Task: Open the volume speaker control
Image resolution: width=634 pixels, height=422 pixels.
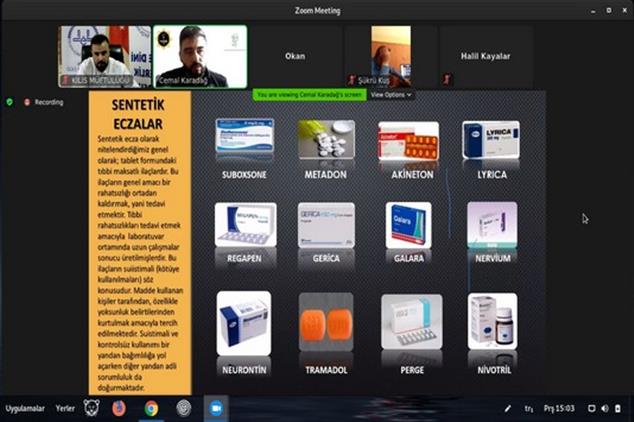Action: [604, 408]
